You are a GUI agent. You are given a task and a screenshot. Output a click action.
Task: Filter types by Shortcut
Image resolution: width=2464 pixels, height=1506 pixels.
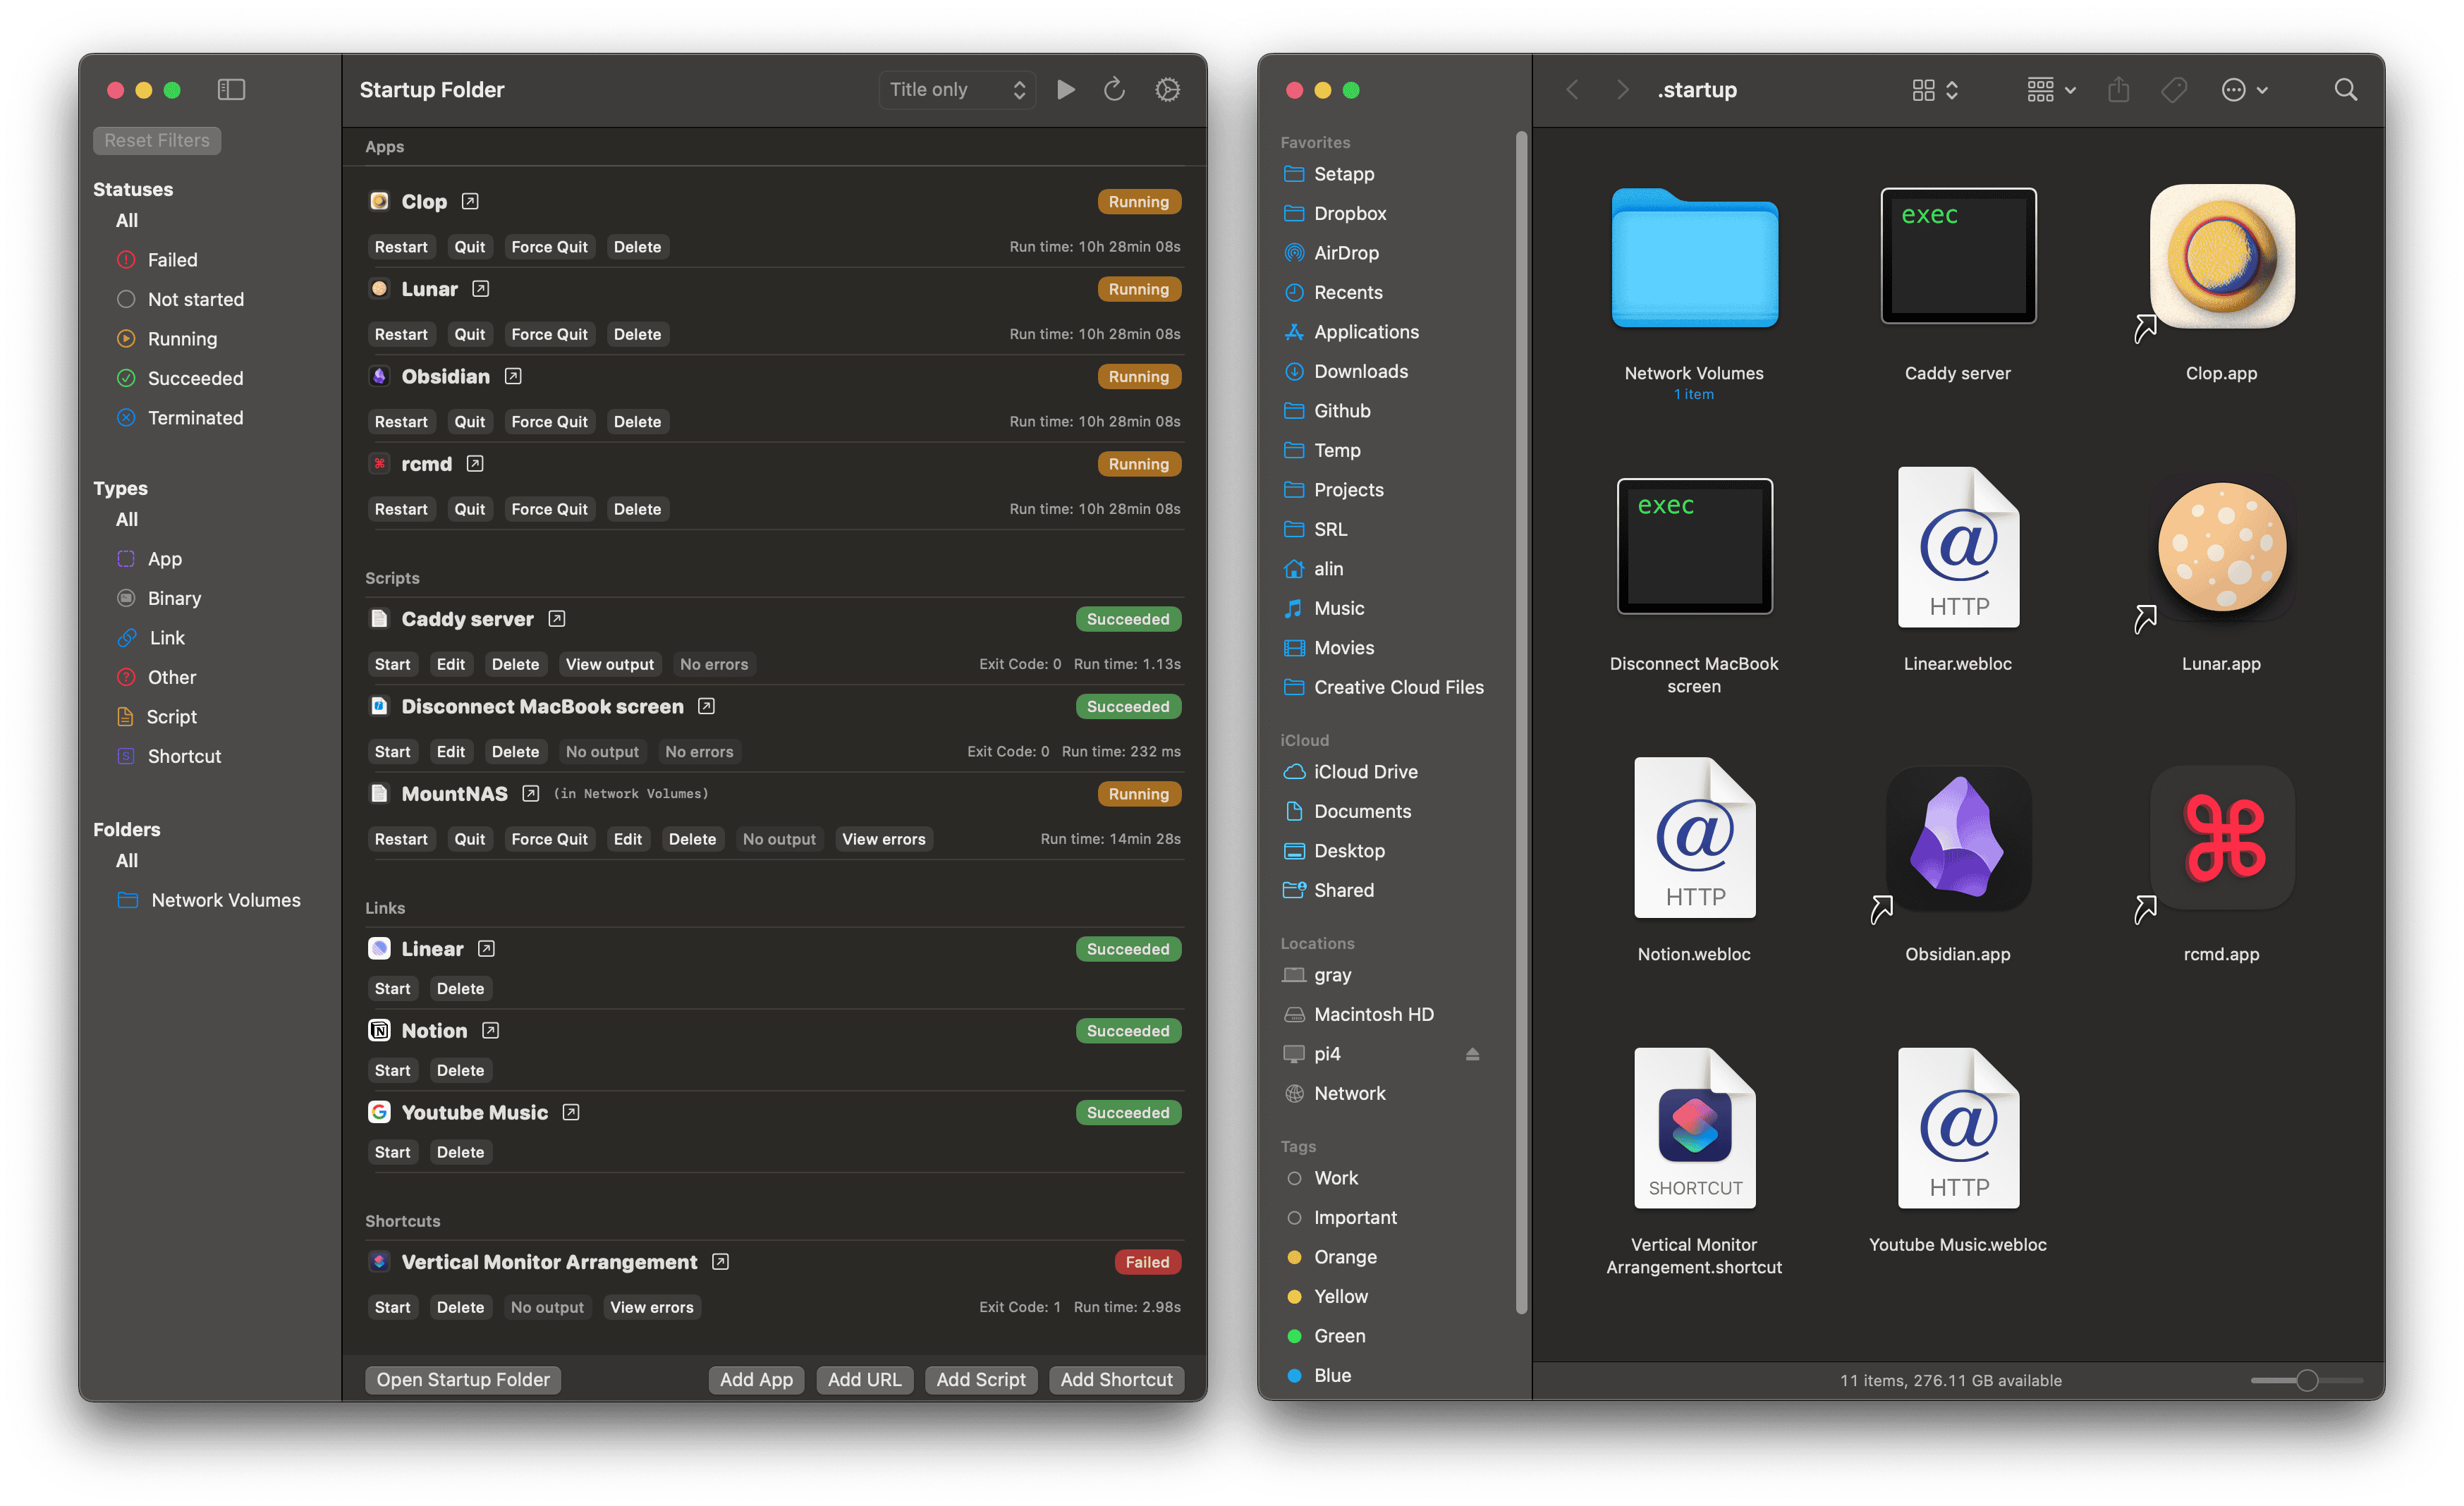(x=184, y=756)
